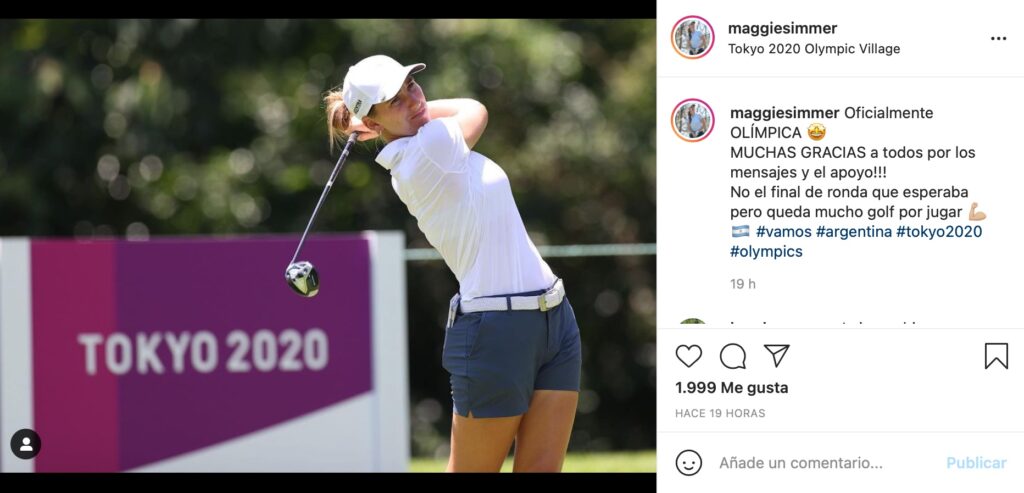Screen dimensions: 1024x493
Task: Open Tokyo 2020 Olympic Village location
Action: 814,49
